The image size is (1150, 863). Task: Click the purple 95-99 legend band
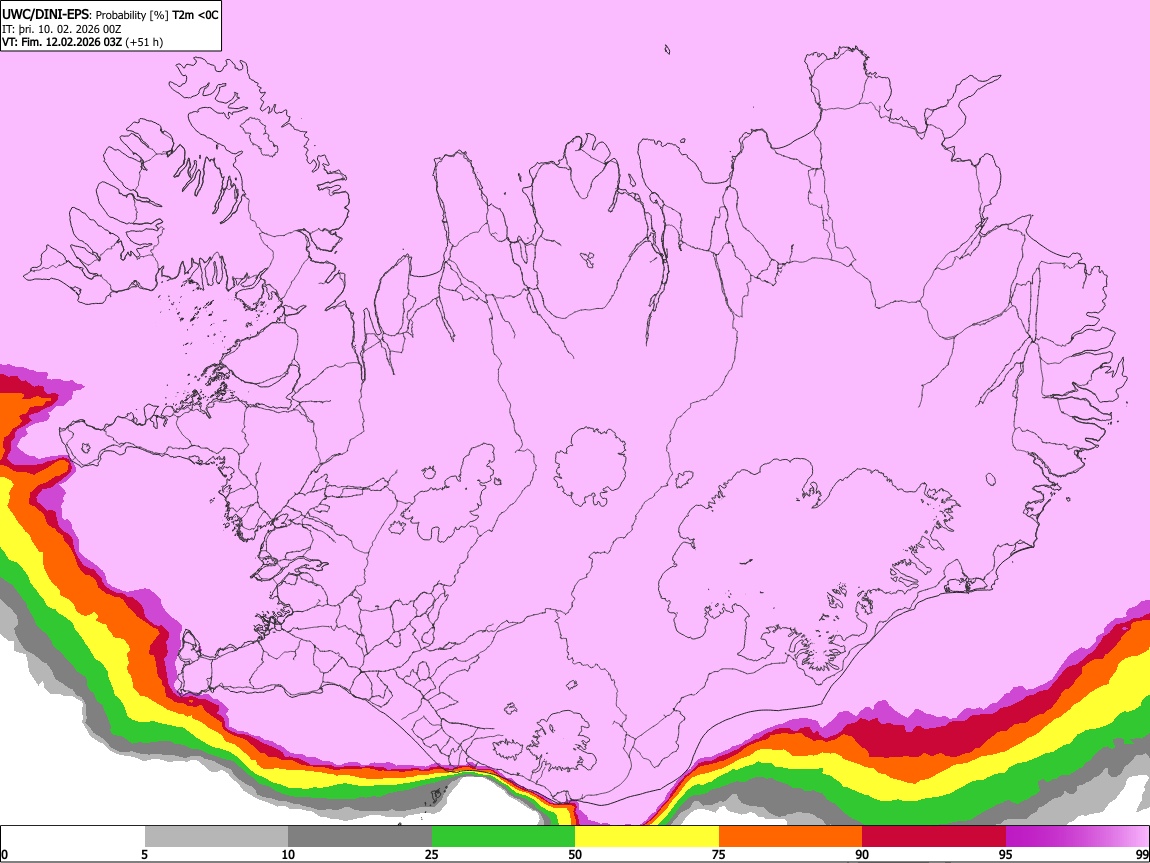pos(1077,836)
